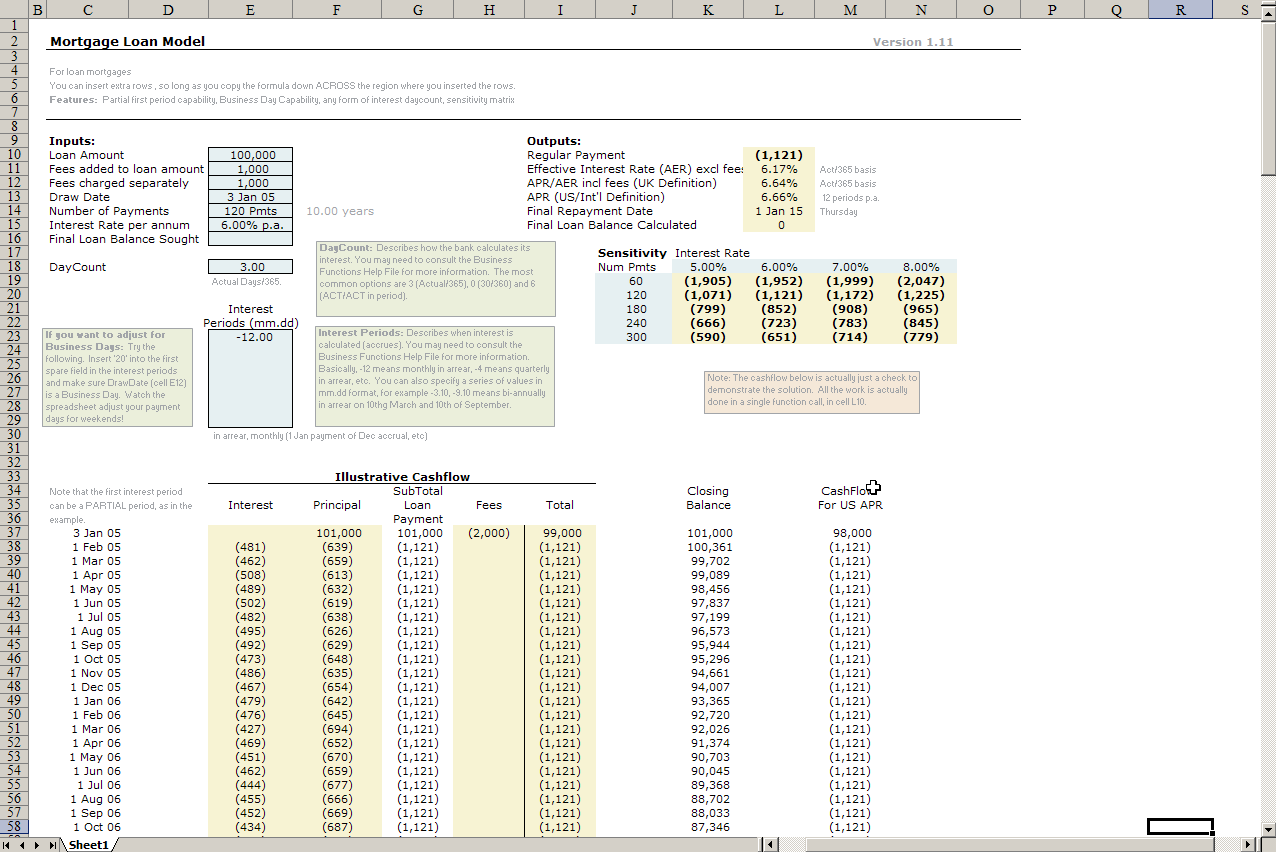The width and height of the screenshot is (1276, 852).
Task: Select the Interest Rate 6.00% p.a. cell
Action: [x=250, y=225]
